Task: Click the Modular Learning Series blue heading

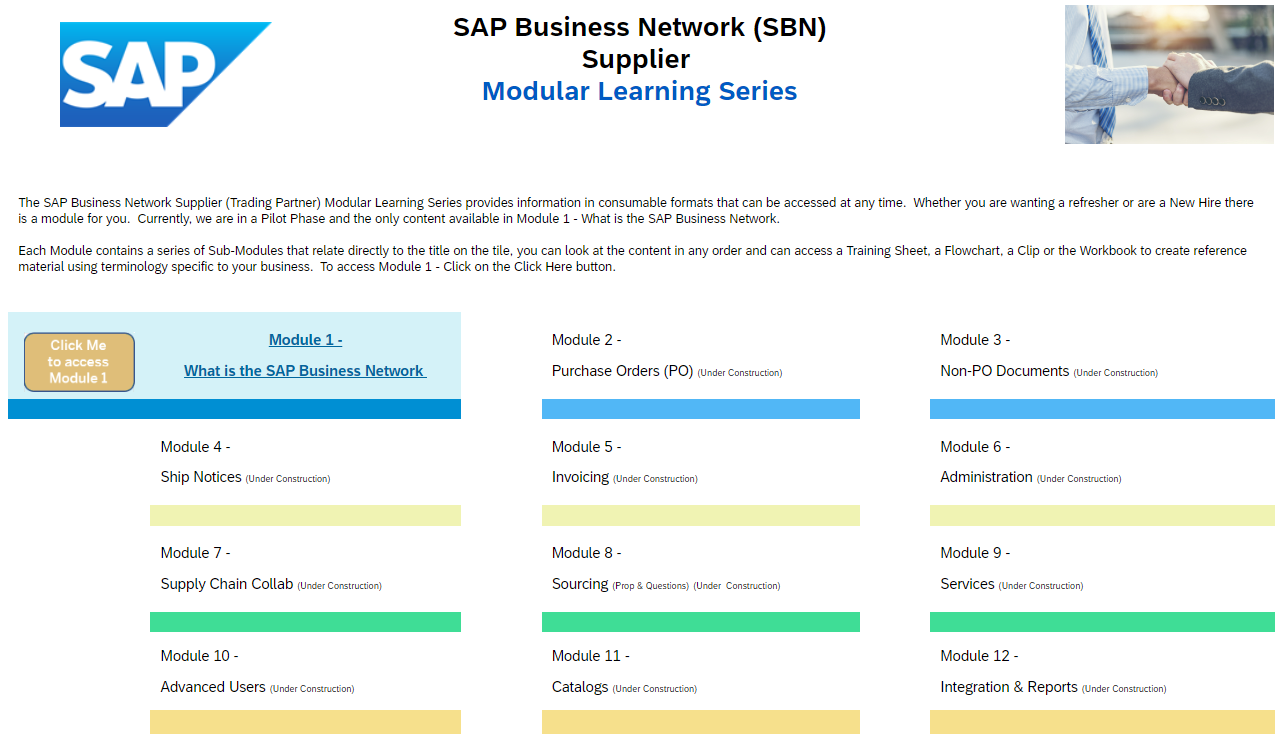Action: pos(639,91)
